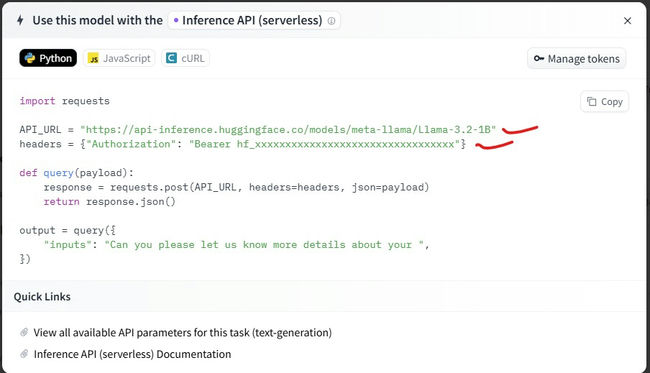Click the inputs string 'Can you please let us know'

pyautogui.click(x=264, y=245)
